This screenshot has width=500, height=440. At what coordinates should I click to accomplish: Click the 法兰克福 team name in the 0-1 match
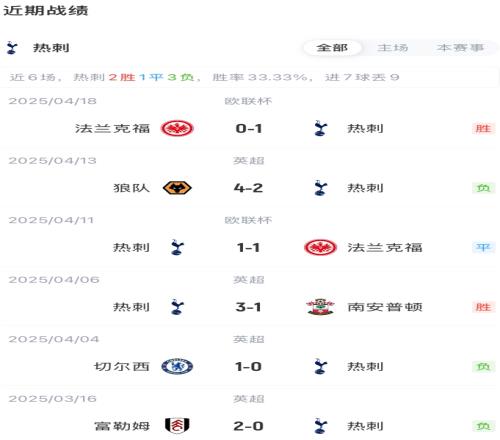pos(112,128)
